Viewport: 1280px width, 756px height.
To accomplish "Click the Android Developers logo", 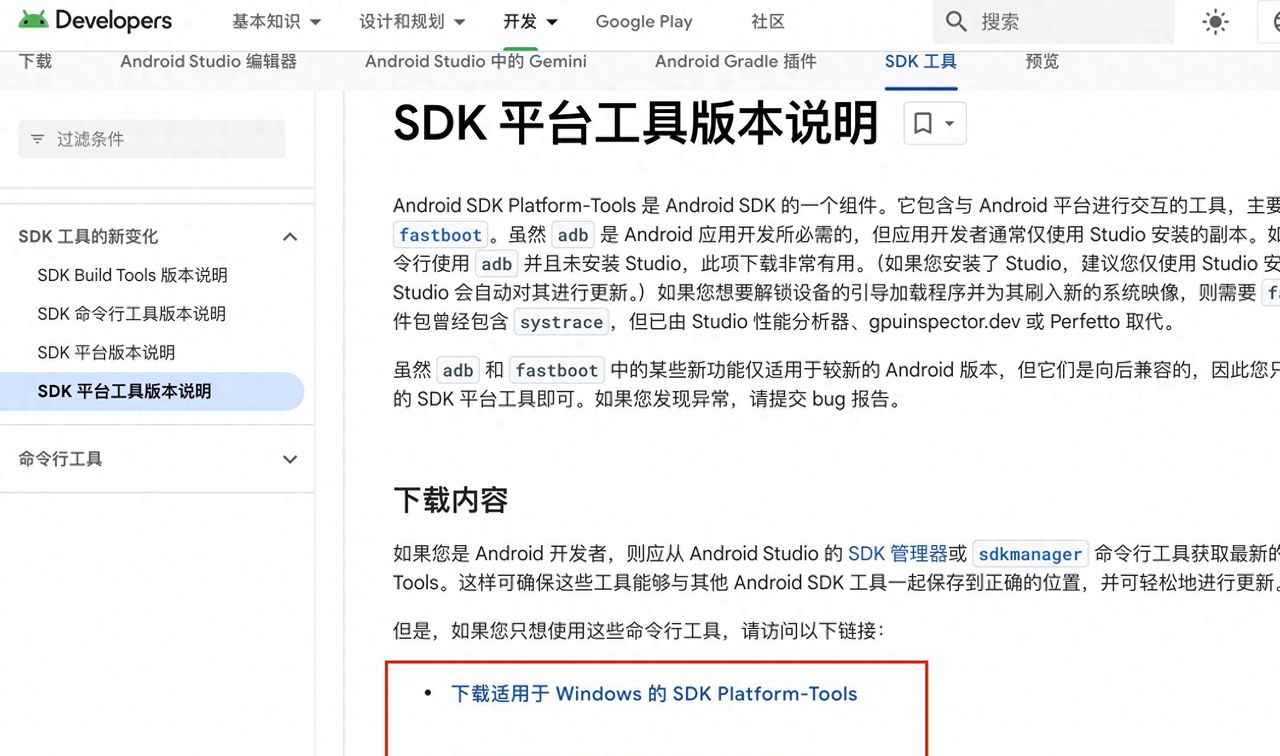I will point(95,20).
